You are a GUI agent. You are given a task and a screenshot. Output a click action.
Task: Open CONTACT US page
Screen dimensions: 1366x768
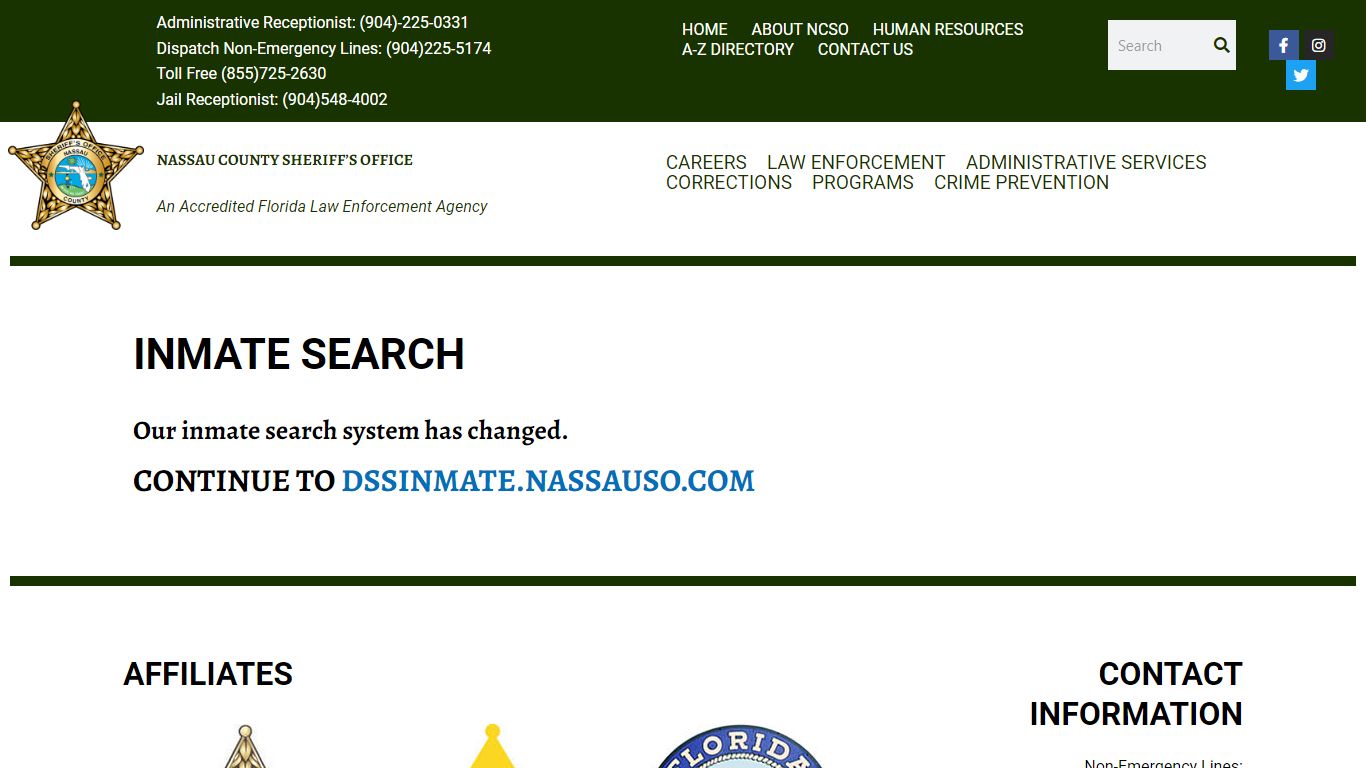click(x=865, y=49)
